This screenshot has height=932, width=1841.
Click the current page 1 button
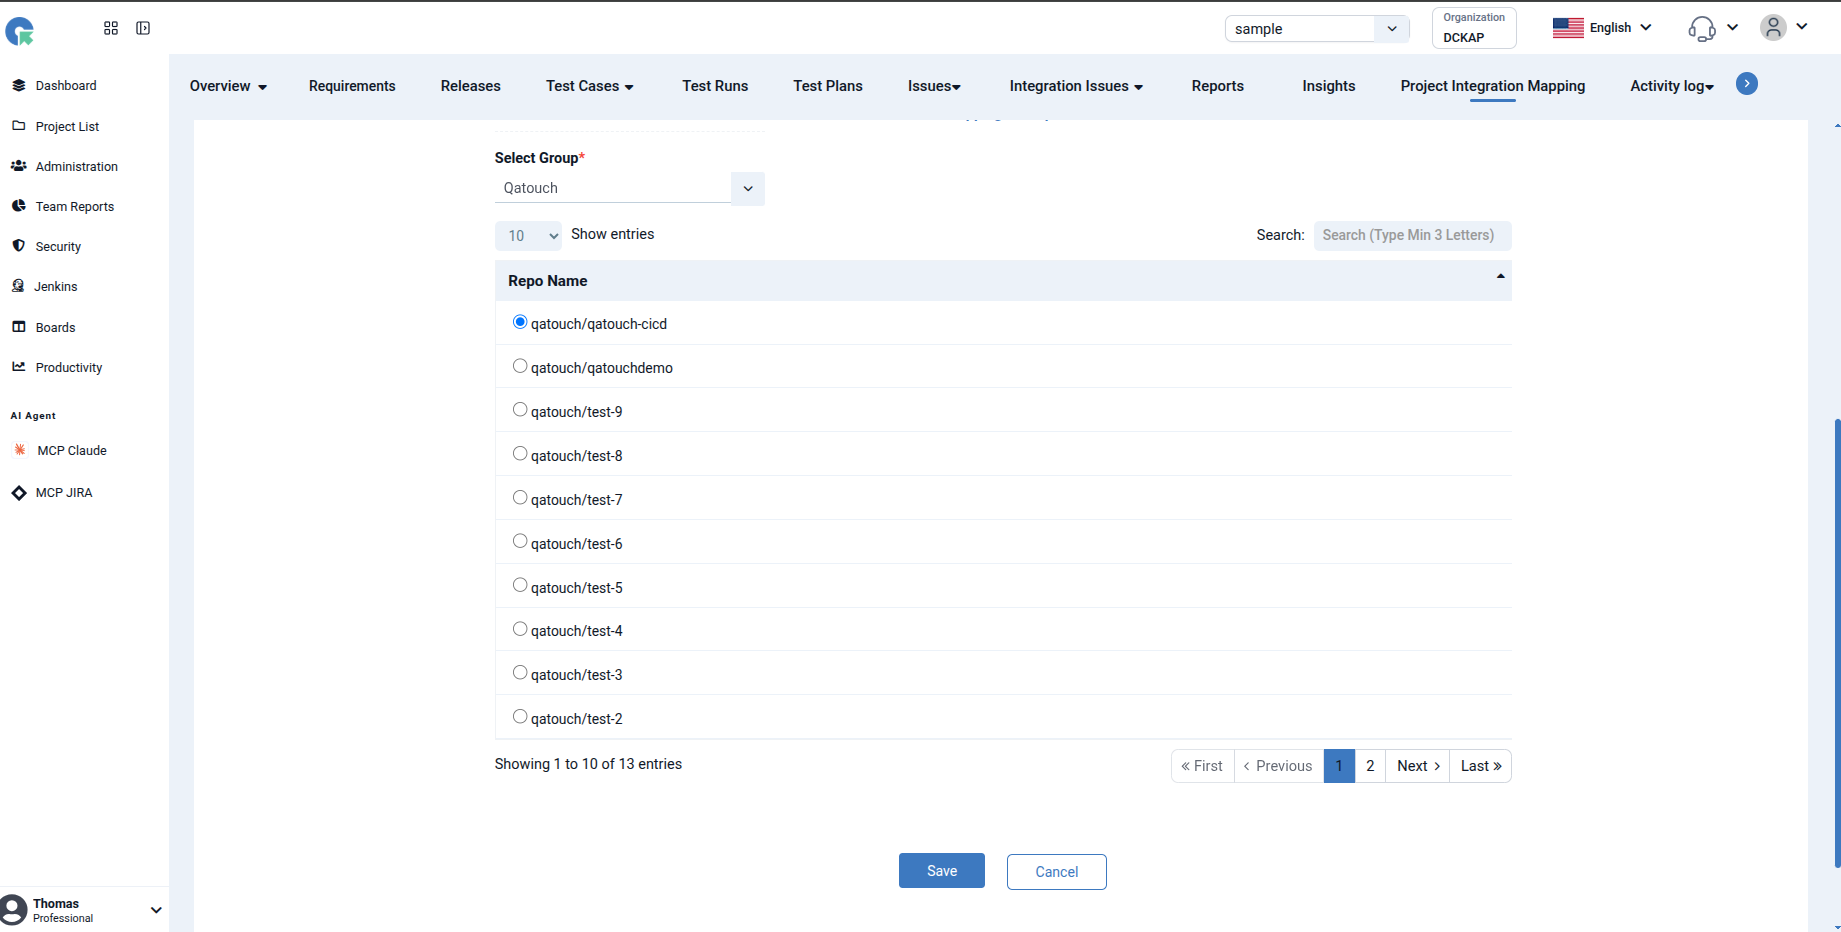1339,766
